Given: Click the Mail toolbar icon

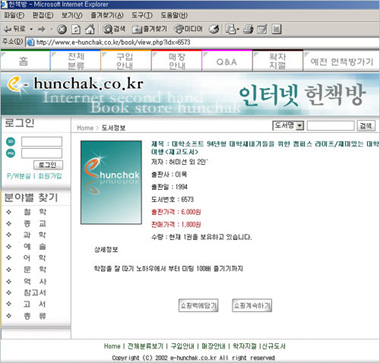Looking at the screenshot, I should pos(232,29).
